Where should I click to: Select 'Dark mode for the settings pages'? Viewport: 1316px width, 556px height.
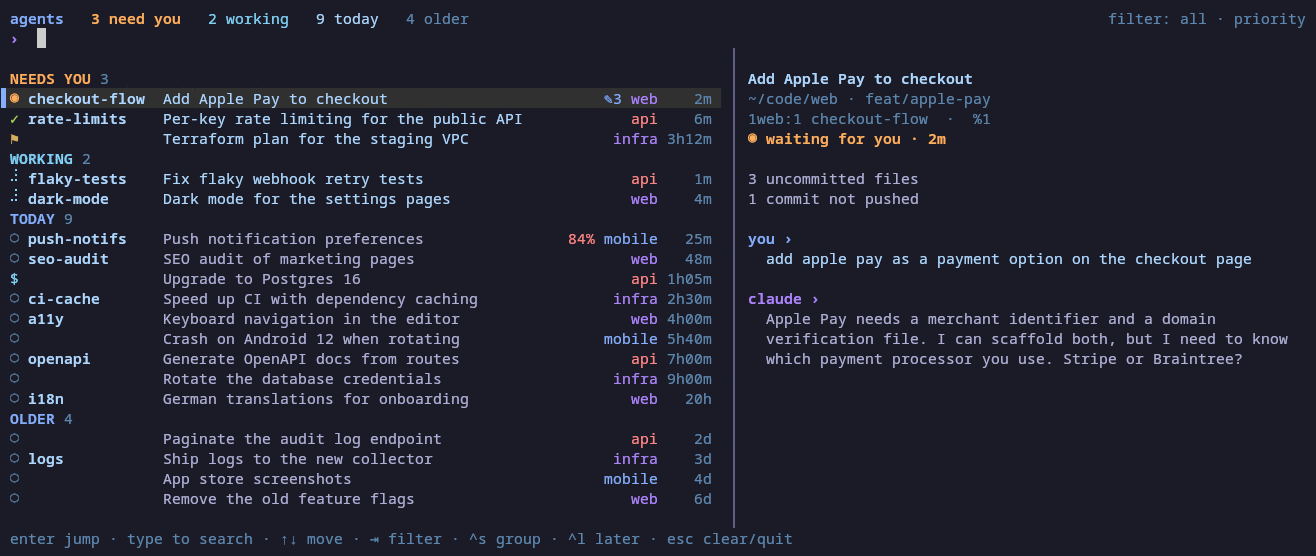point(307,199)
